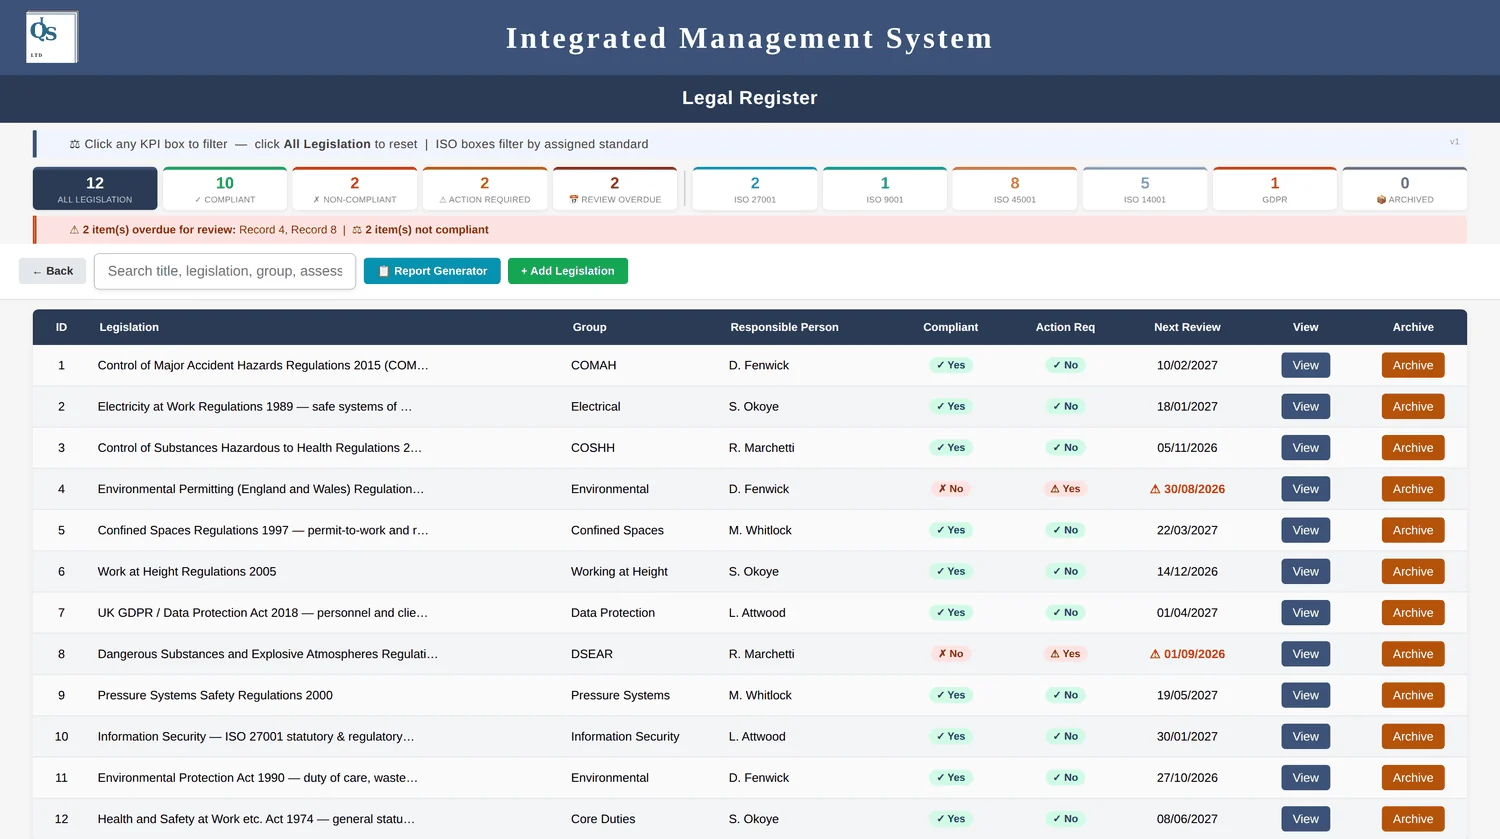Filter by ISO 45001 standard
The image size is (1500, 839).
pyautogui.click(x=1015, y=189)
